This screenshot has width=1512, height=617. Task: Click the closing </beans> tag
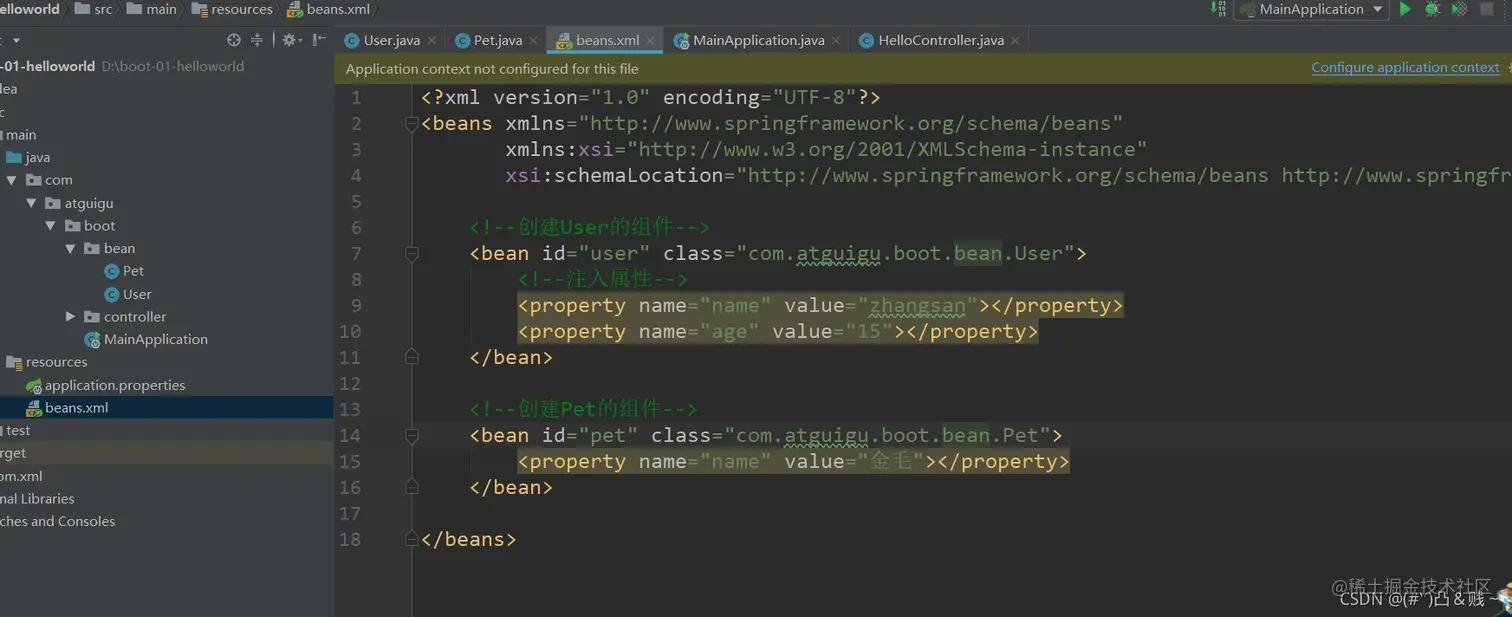[x=469, y=539]
